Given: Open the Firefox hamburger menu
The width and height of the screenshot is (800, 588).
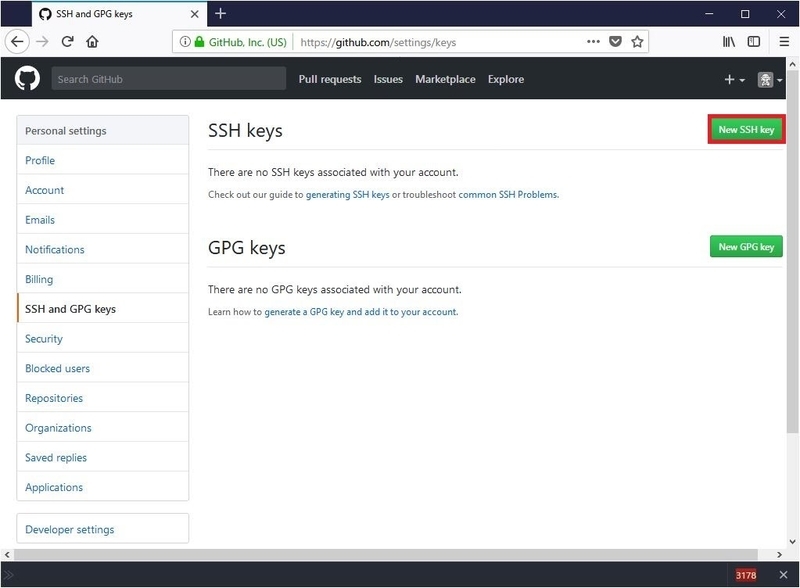Looking at the screenshot, I should [781, 42].
